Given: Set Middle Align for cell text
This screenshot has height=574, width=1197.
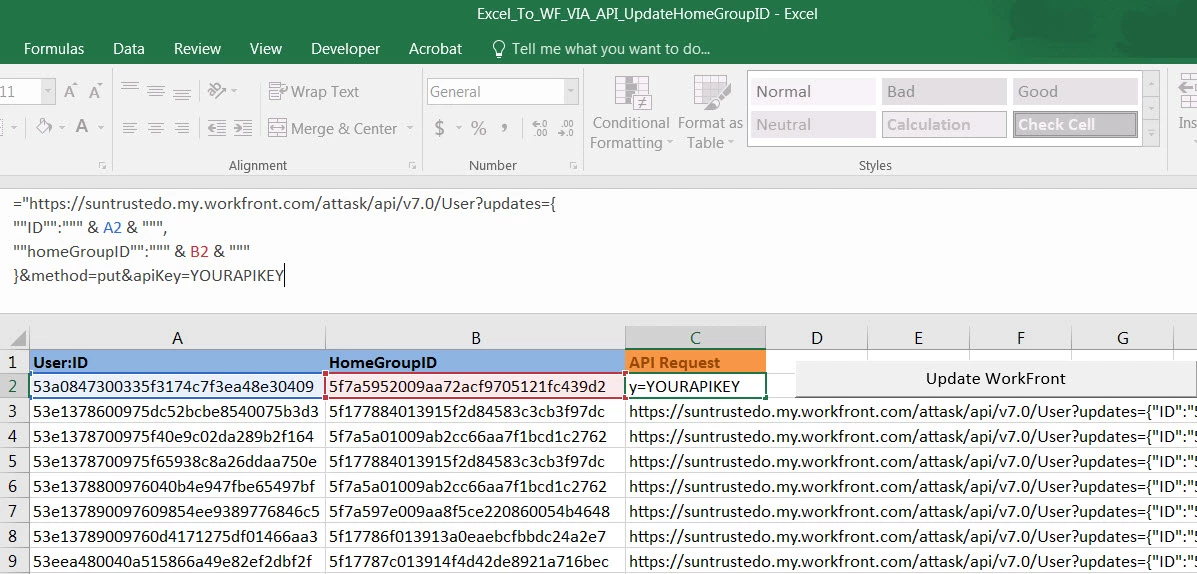Looking at the screenshot, I should [x=156, y=91].
